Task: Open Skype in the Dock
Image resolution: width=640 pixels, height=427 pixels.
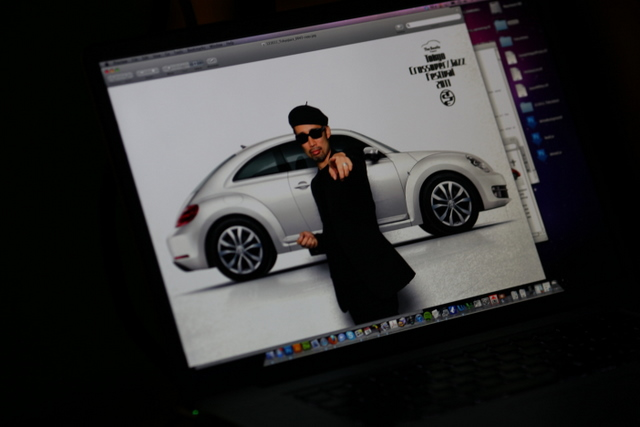Action: (350, 335)
